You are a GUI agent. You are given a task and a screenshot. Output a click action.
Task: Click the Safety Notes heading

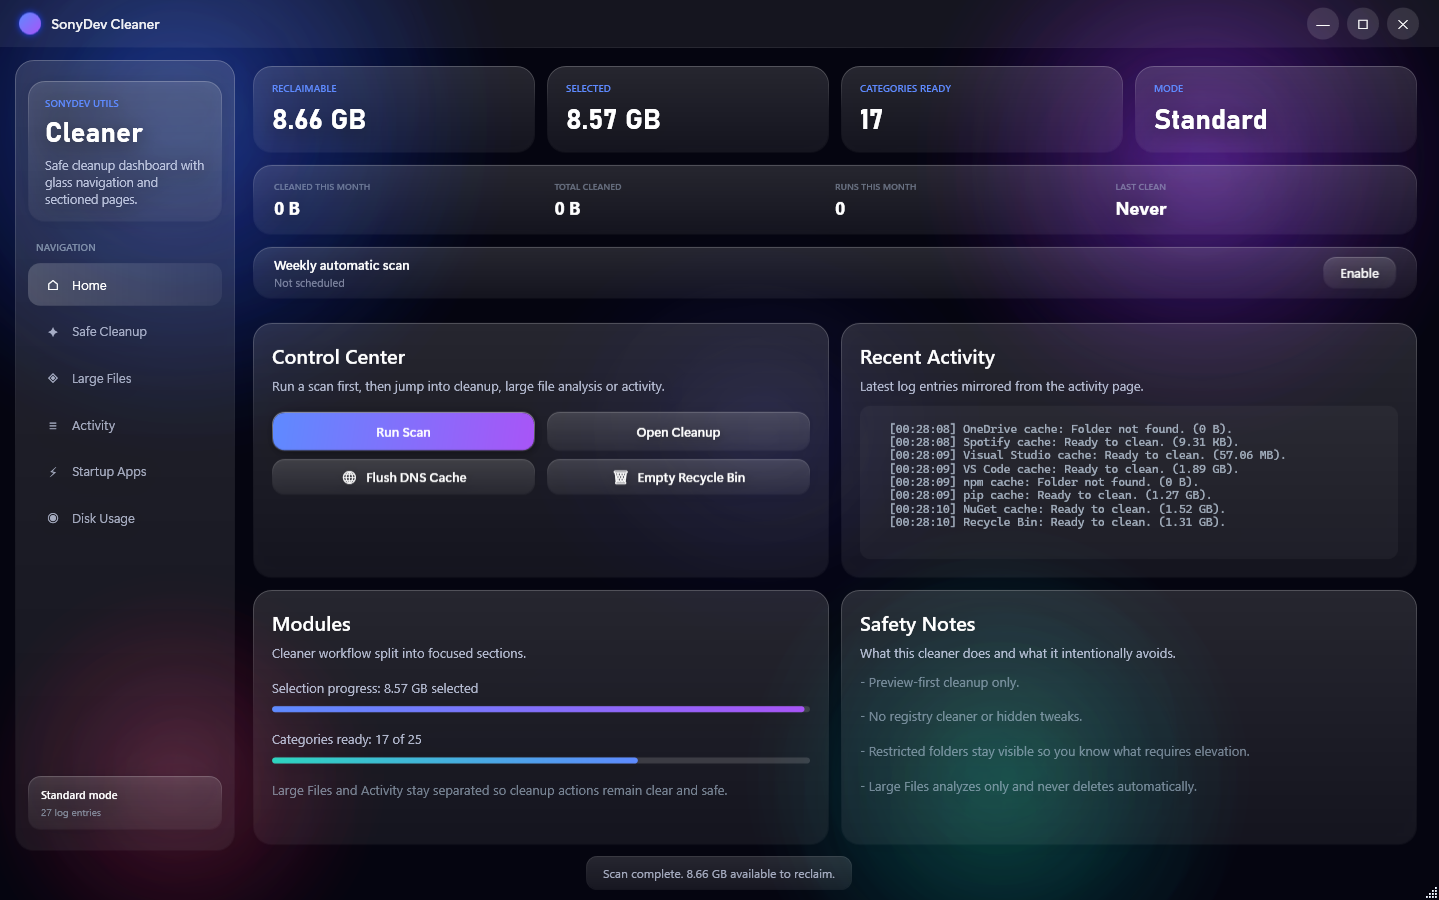917,624
